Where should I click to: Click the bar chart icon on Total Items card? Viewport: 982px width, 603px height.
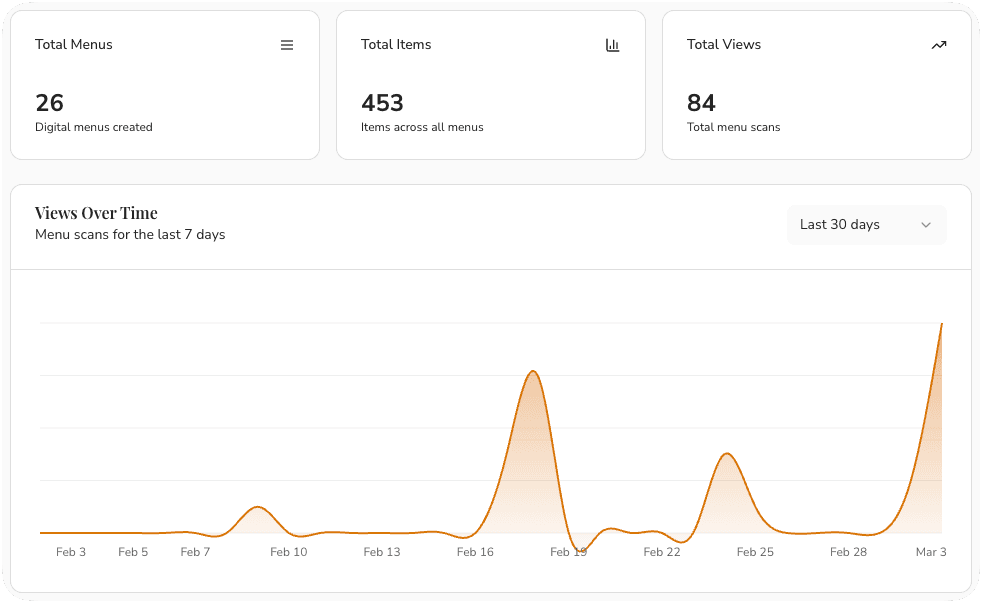click(x=613, y=44)
